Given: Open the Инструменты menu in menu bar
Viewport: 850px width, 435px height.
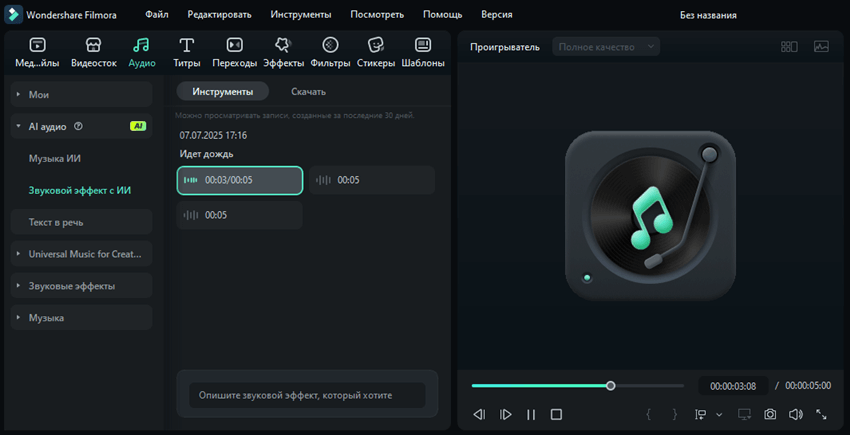Looking at the screenshot, I should [x=301, y=15].
